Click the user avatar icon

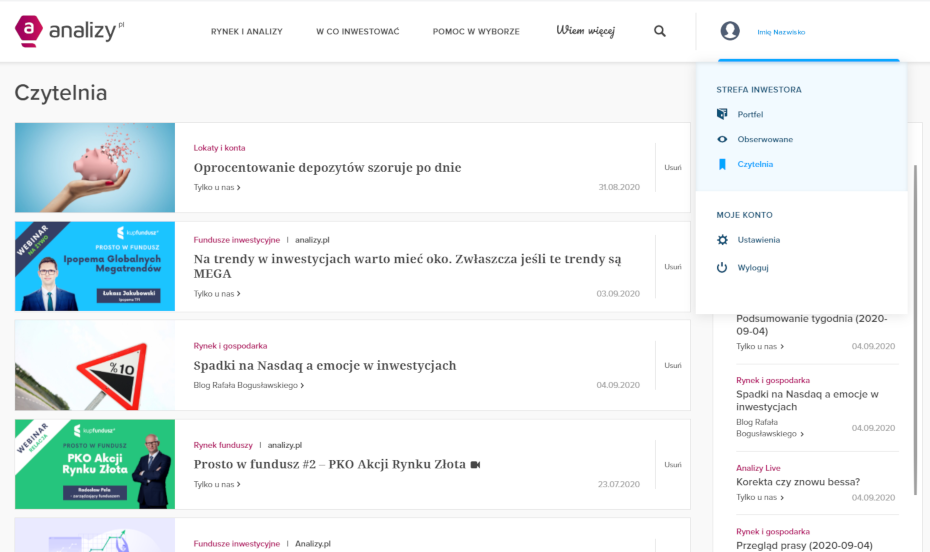pyautogui.click(x=730, y=31)
